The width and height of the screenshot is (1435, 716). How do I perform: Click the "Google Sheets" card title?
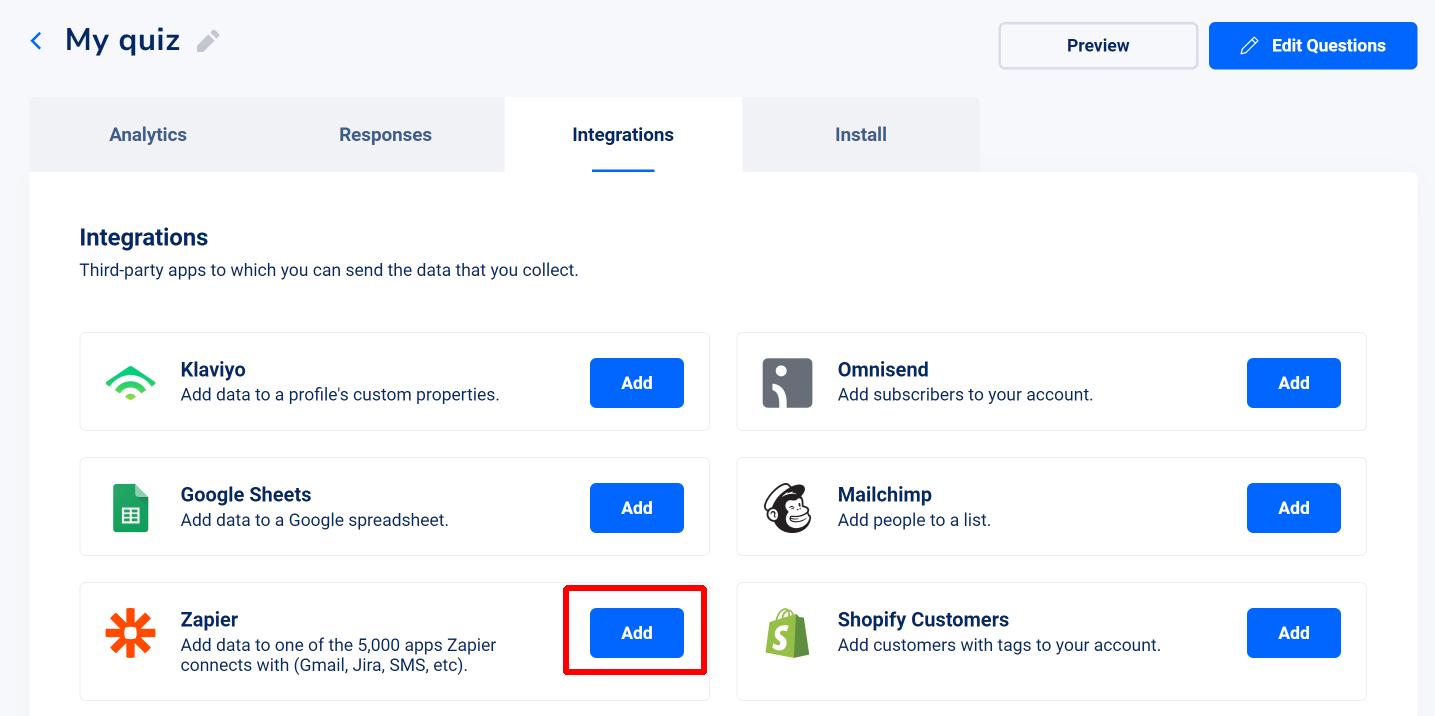click(246, 495)
